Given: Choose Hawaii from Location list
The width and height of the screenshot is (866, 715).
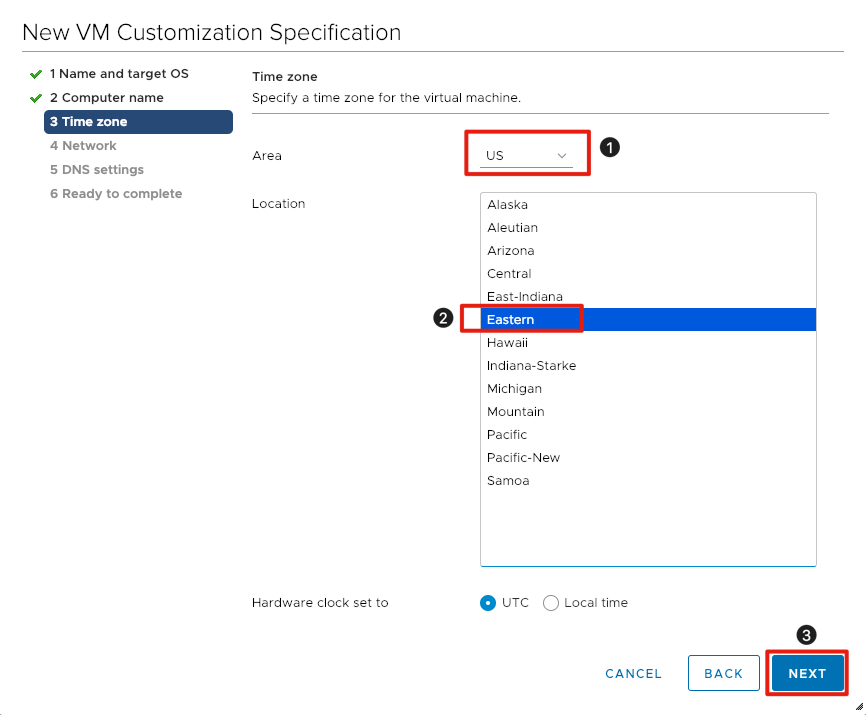Looking at the screenshot, I should click(507, 343).
